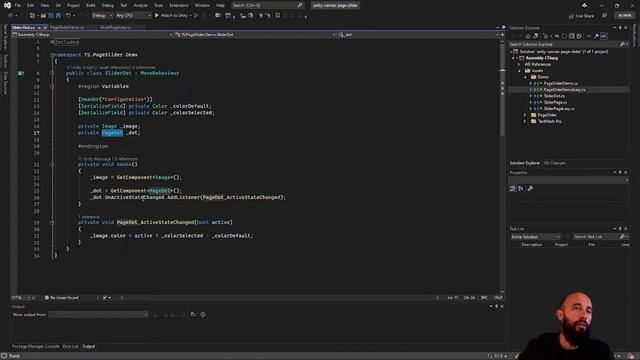Screen dimensions: 640x360
Task: Open the View menu
Action: [x=44, y=5]
